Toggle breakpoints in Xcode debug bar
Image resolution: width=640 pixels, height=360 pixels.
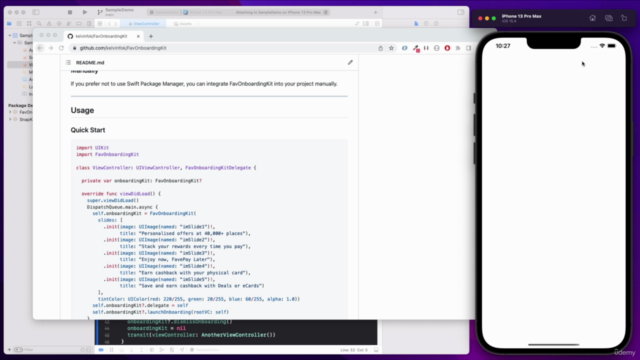pos(101,350)
